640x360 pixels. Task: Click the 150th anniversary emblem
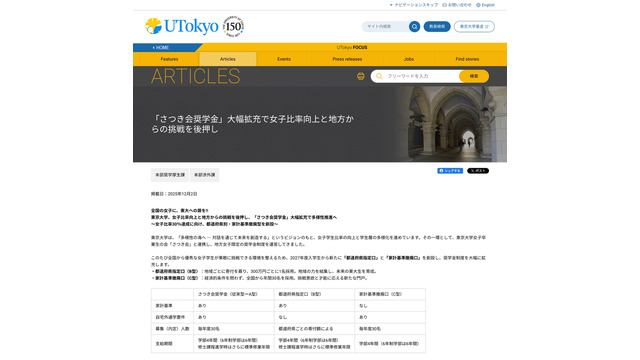[233, 27]
